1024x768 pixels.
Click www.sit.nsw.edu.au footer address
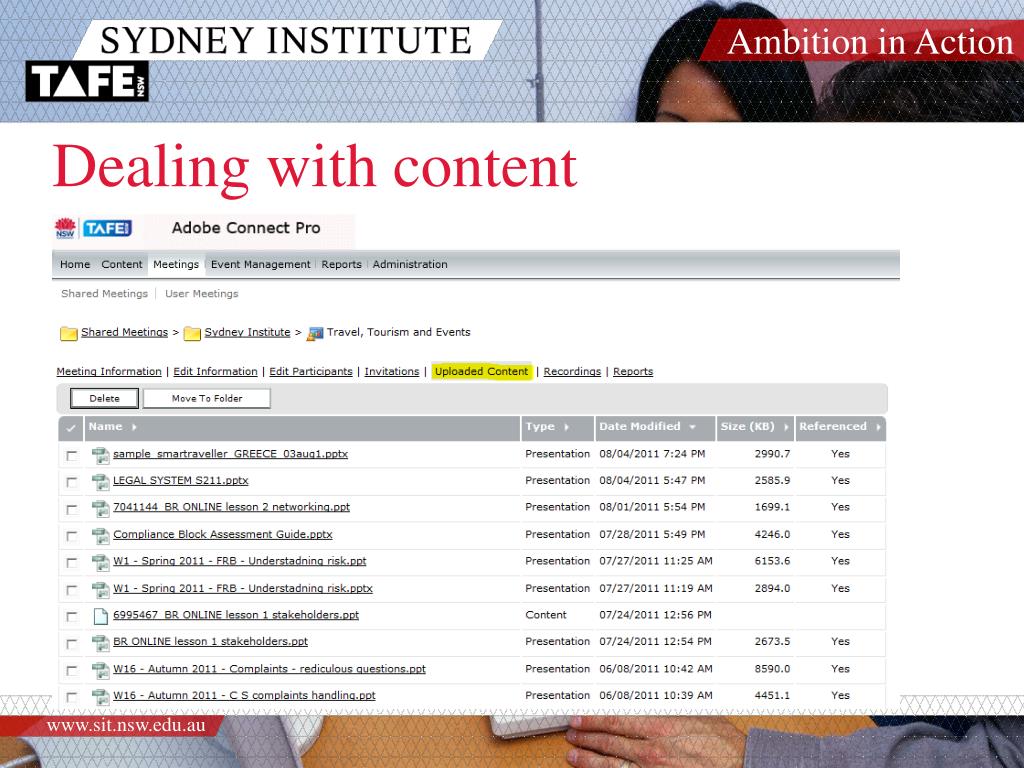coord(126,726)
